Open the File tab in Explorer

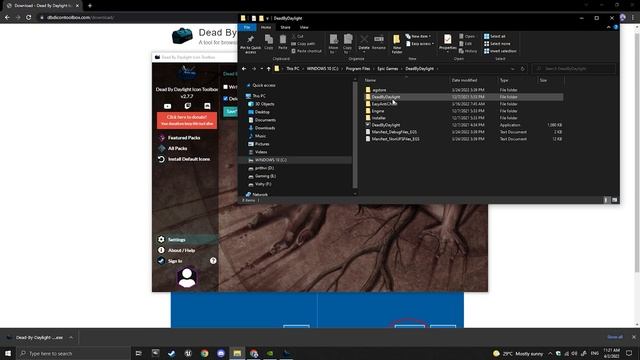click(247, 27)
